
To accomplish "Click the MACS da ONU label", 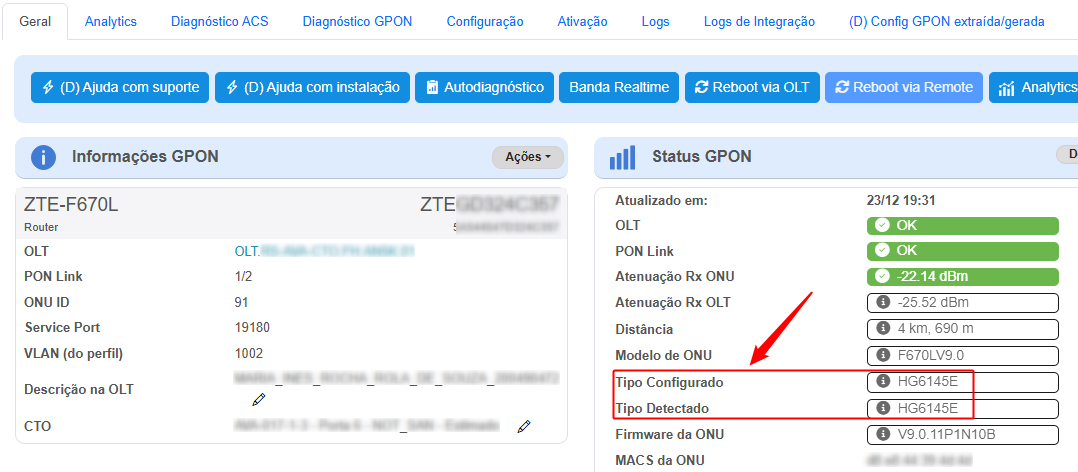I will (659, 461).
